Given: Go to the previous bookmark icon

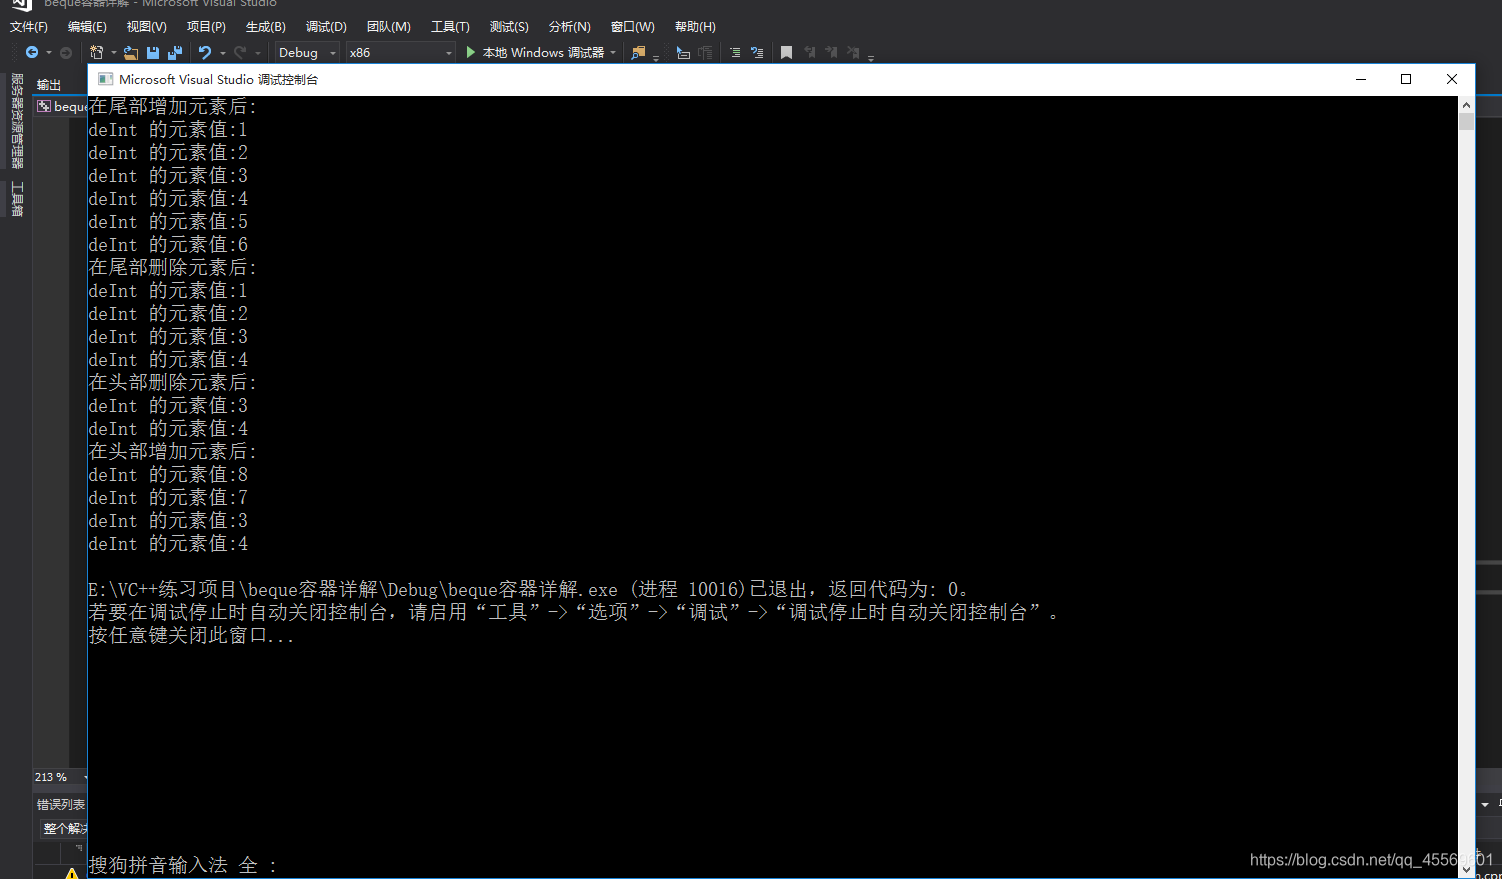Looking at the screenshot, I should click(x=810, y=52).
